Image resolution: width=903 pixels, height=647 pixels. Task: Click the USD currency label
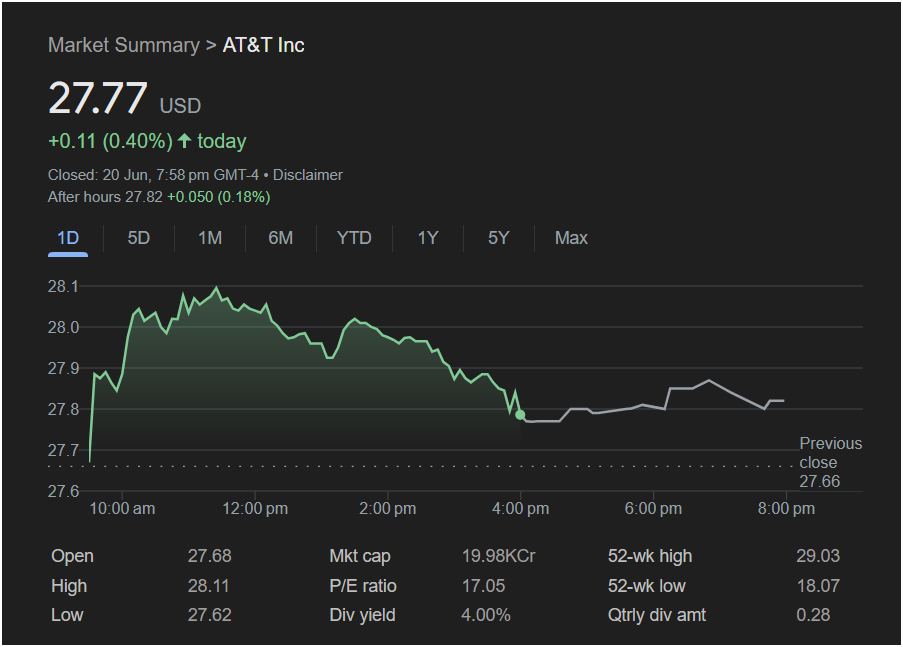pos(180,106)
